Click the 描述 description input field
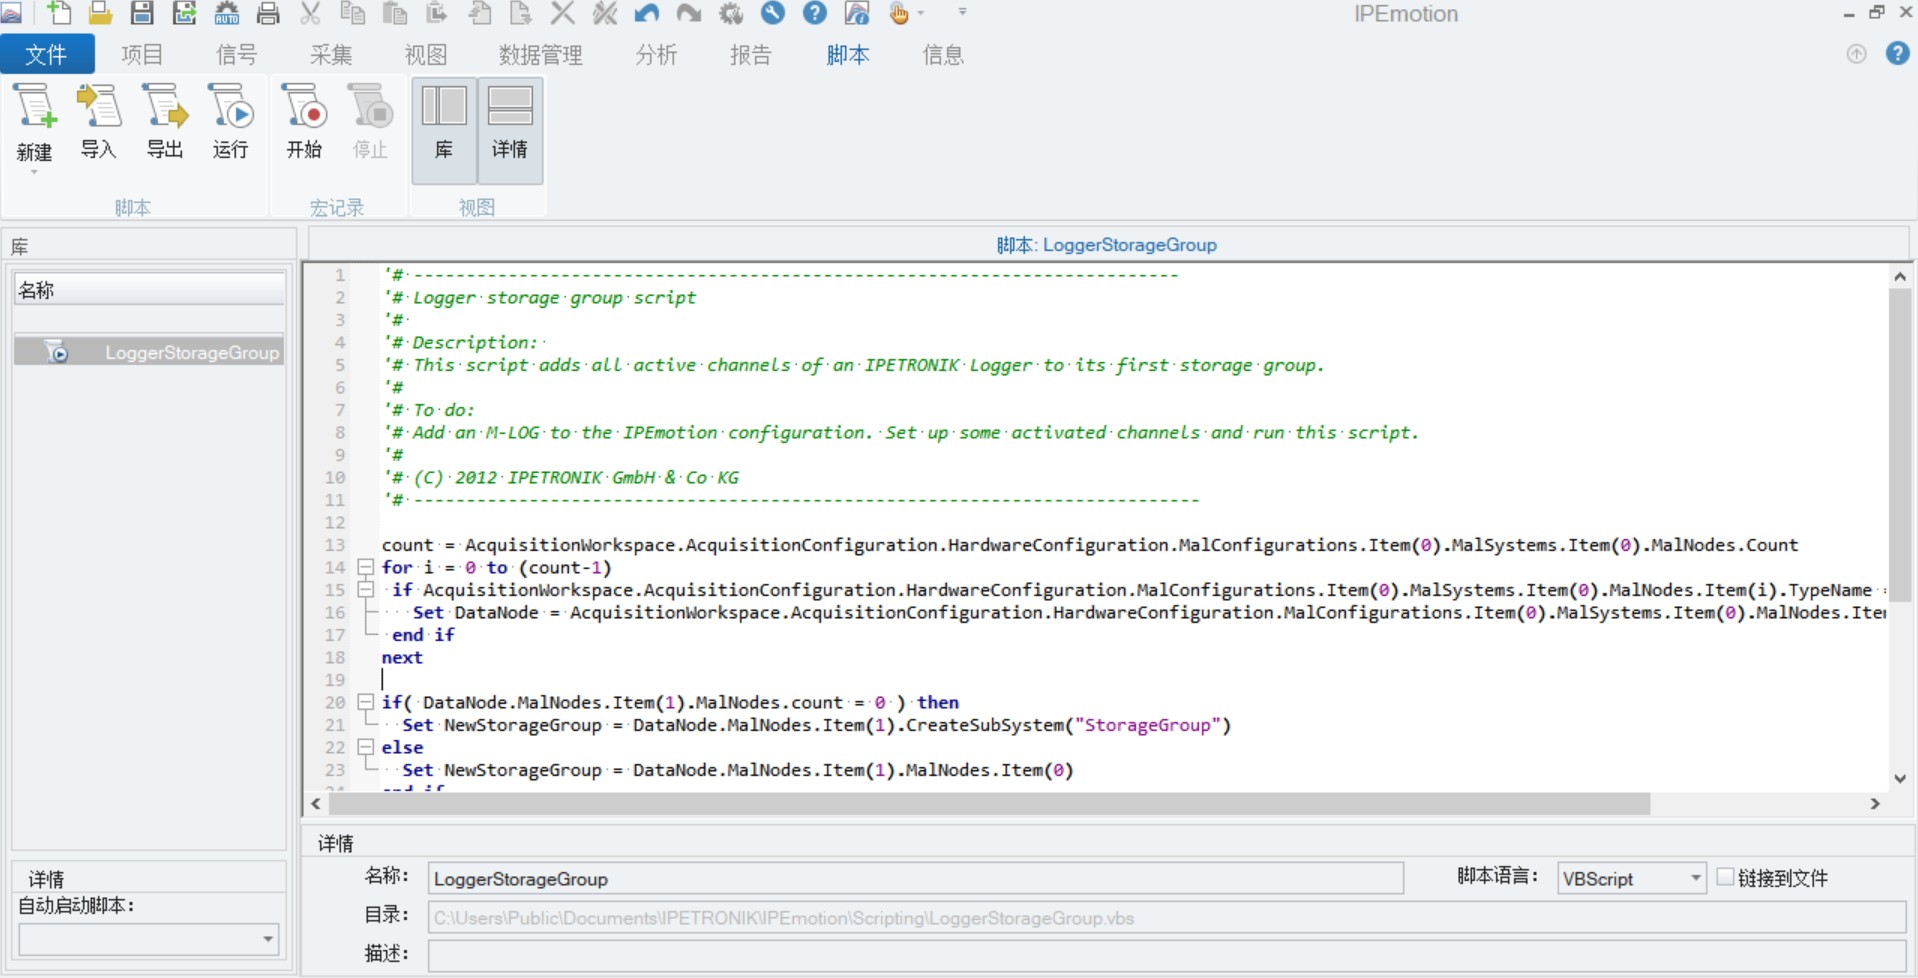This screenshot has width=1918, height=978. [1166, 954]
